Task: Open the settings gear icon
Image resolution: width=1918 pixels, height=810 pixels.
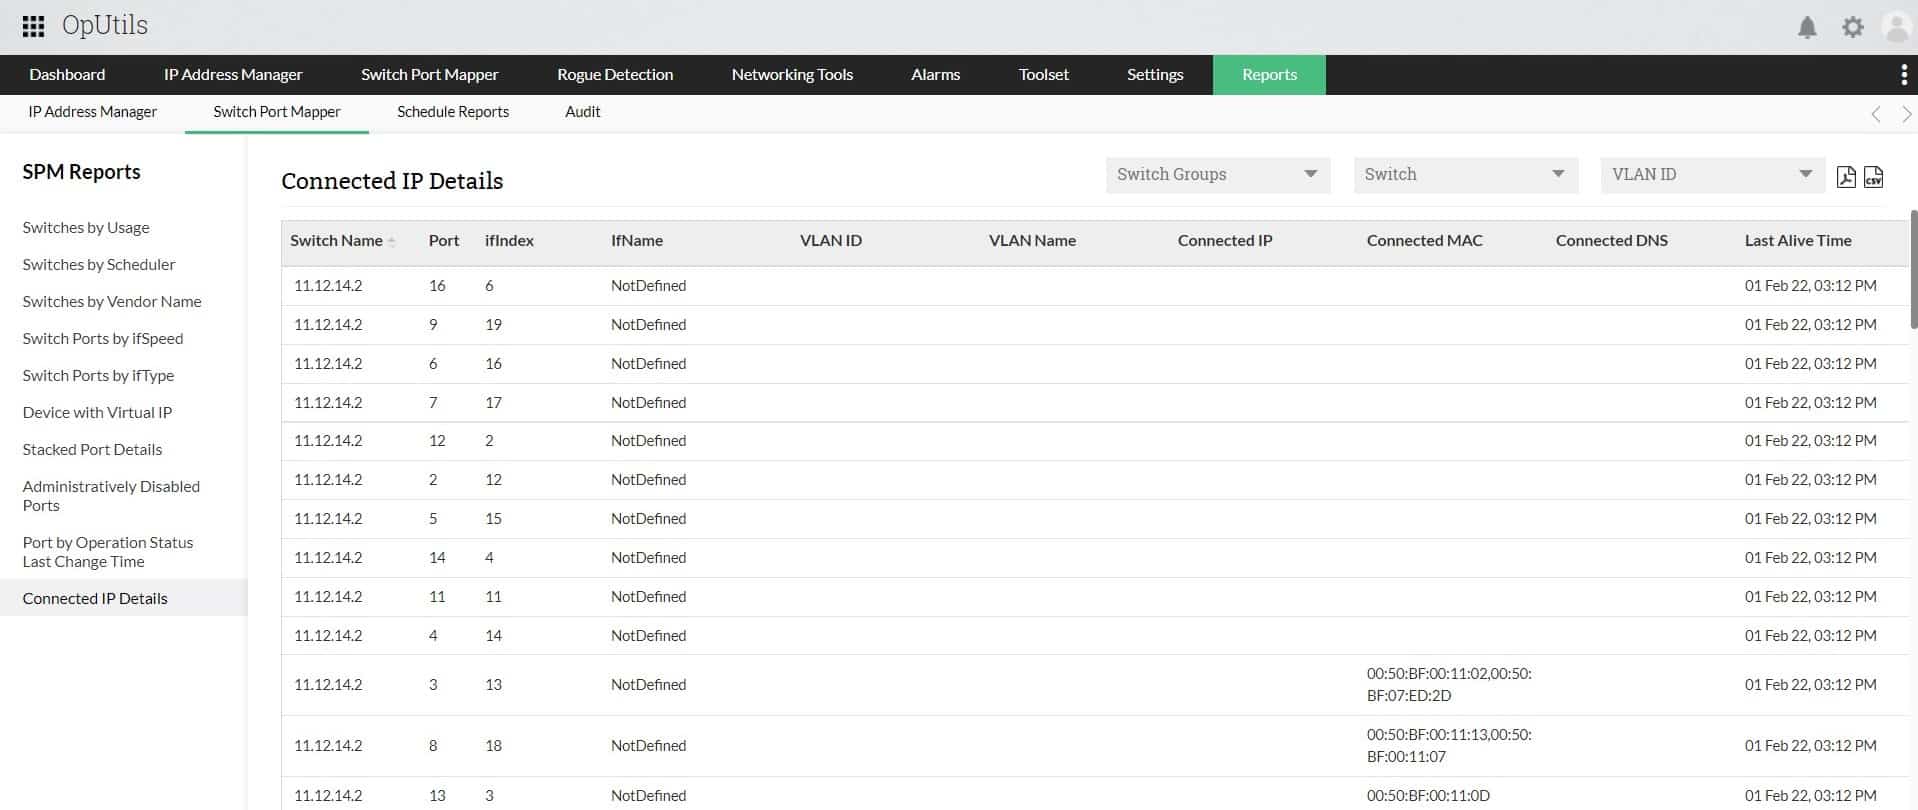Action: tap(1853, 27)
